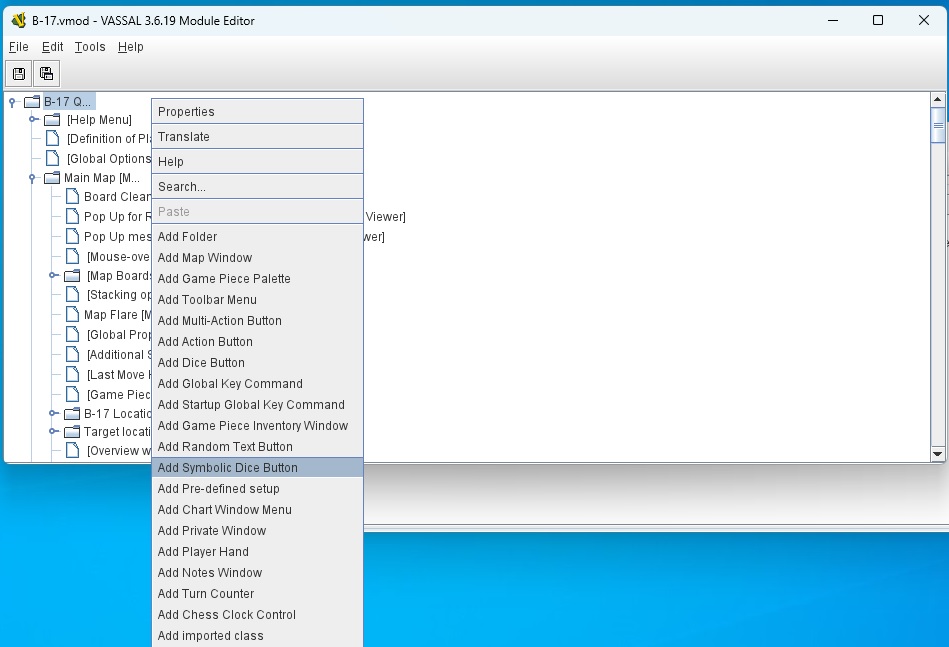
Task: Expand the [Map Boards tree node
Action: 53,275
